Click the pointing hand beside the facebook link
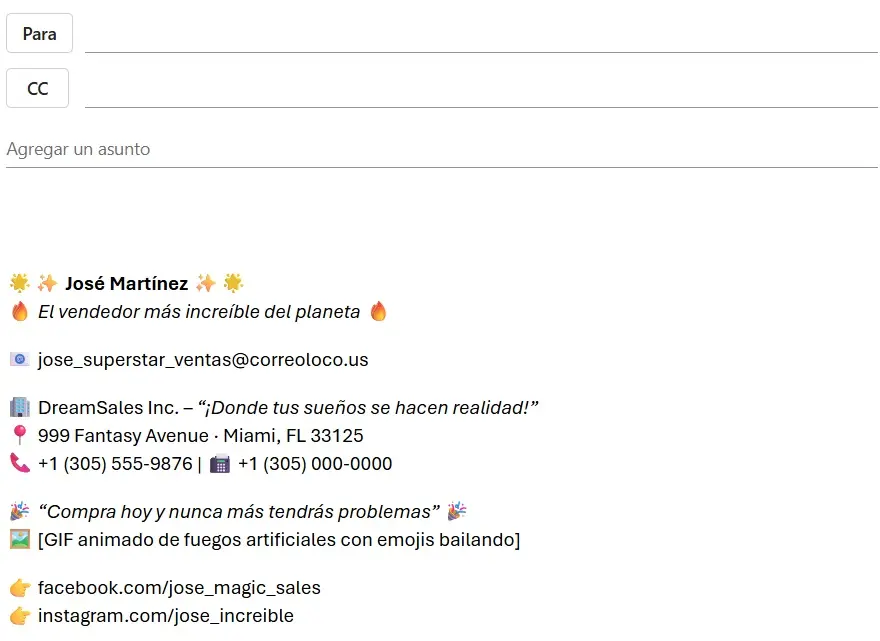The height and width of the screenshot is (641, 880). (19, 587)
